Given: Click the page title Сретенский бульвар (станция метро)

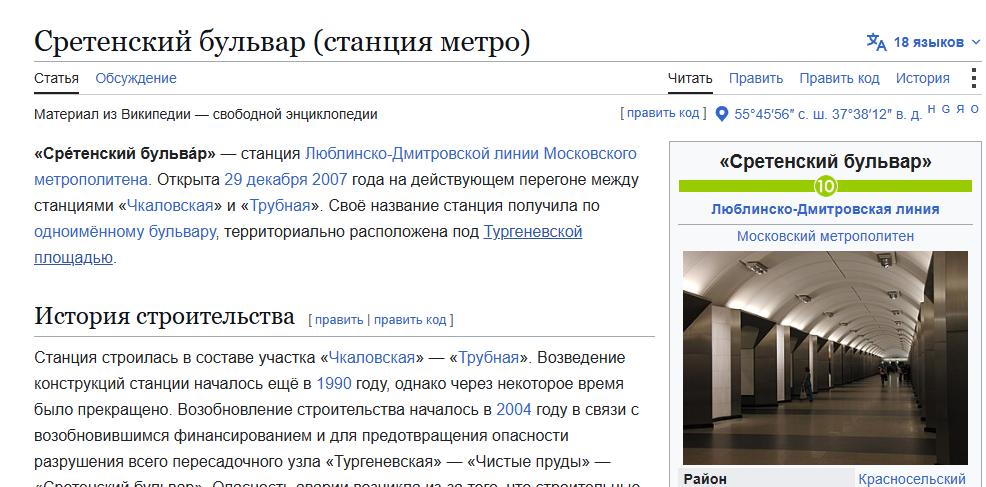Looking at the screenshot, I should tap(282, 42).
